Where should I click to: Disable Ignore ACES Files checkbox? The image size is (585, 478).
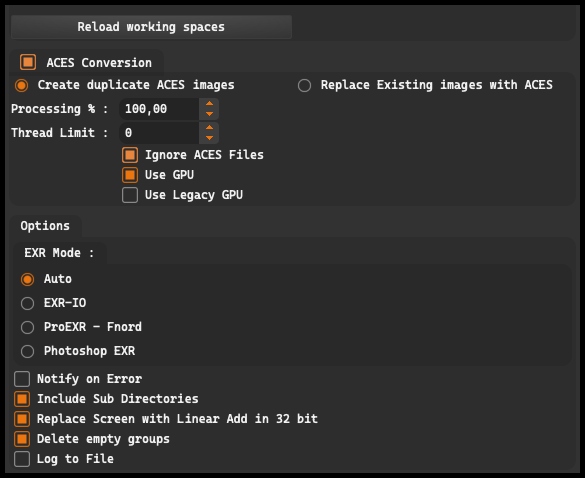130,155
